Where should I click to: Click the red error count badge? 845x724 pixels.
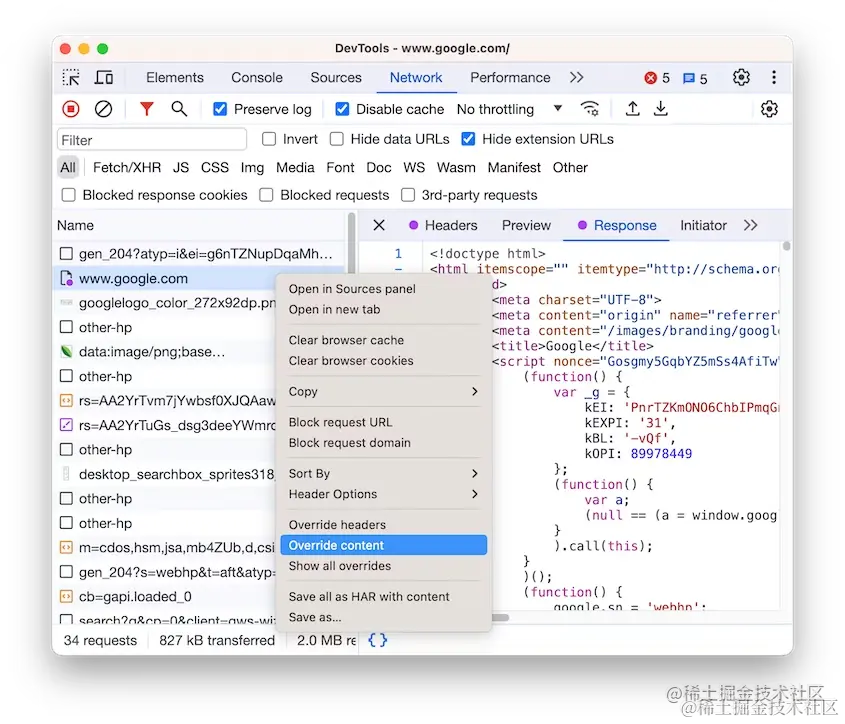(657, 78)
